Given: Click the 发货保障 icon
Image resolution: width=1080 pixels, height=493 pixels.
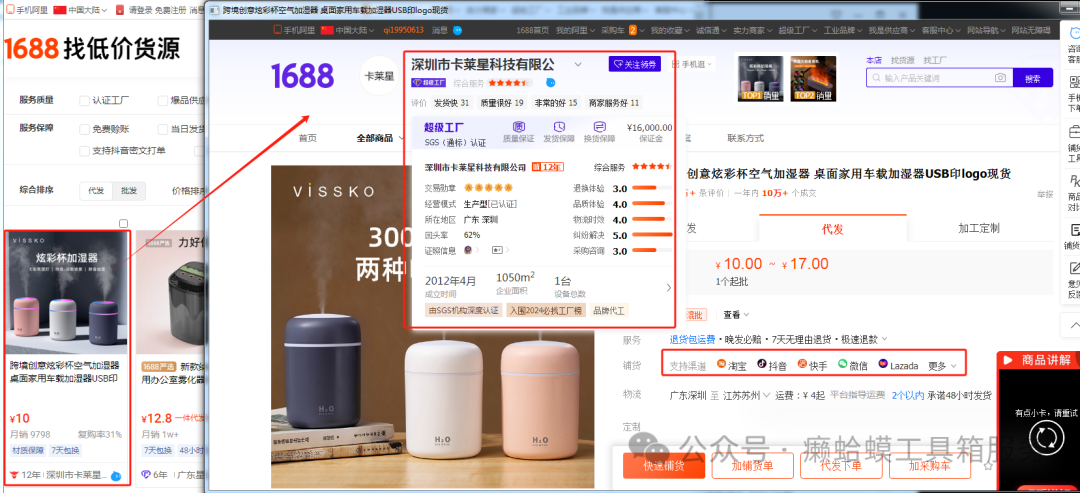Looking at the screenshot, I should click(x=559, y=127).
